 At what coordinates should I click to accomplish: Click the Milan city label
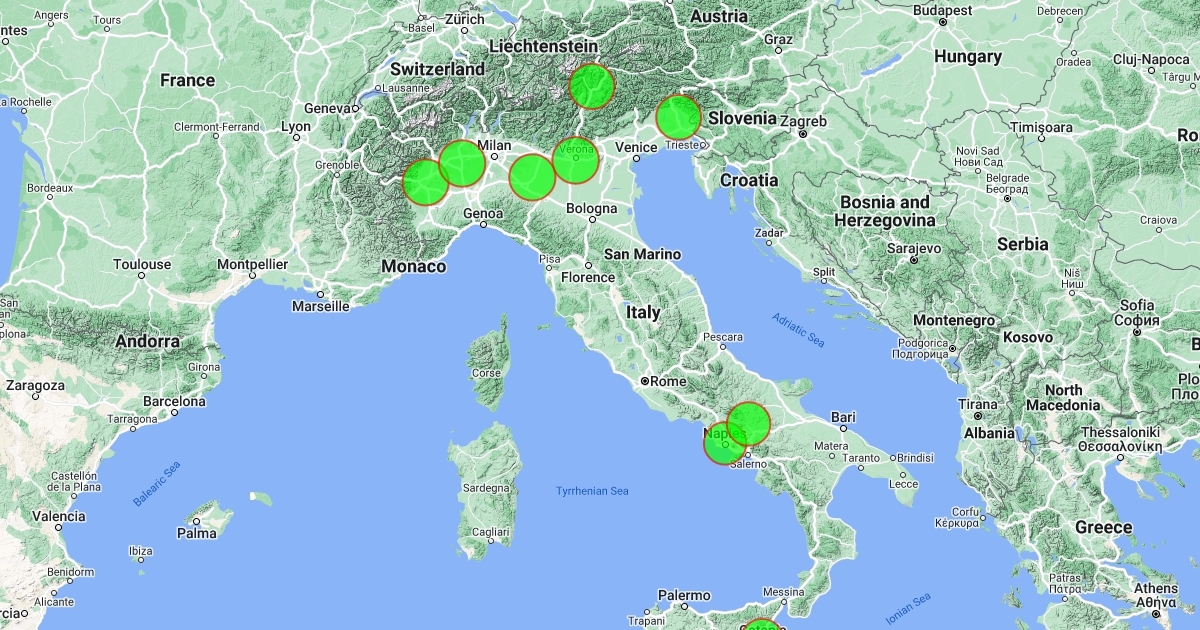[x=495, y=145]
